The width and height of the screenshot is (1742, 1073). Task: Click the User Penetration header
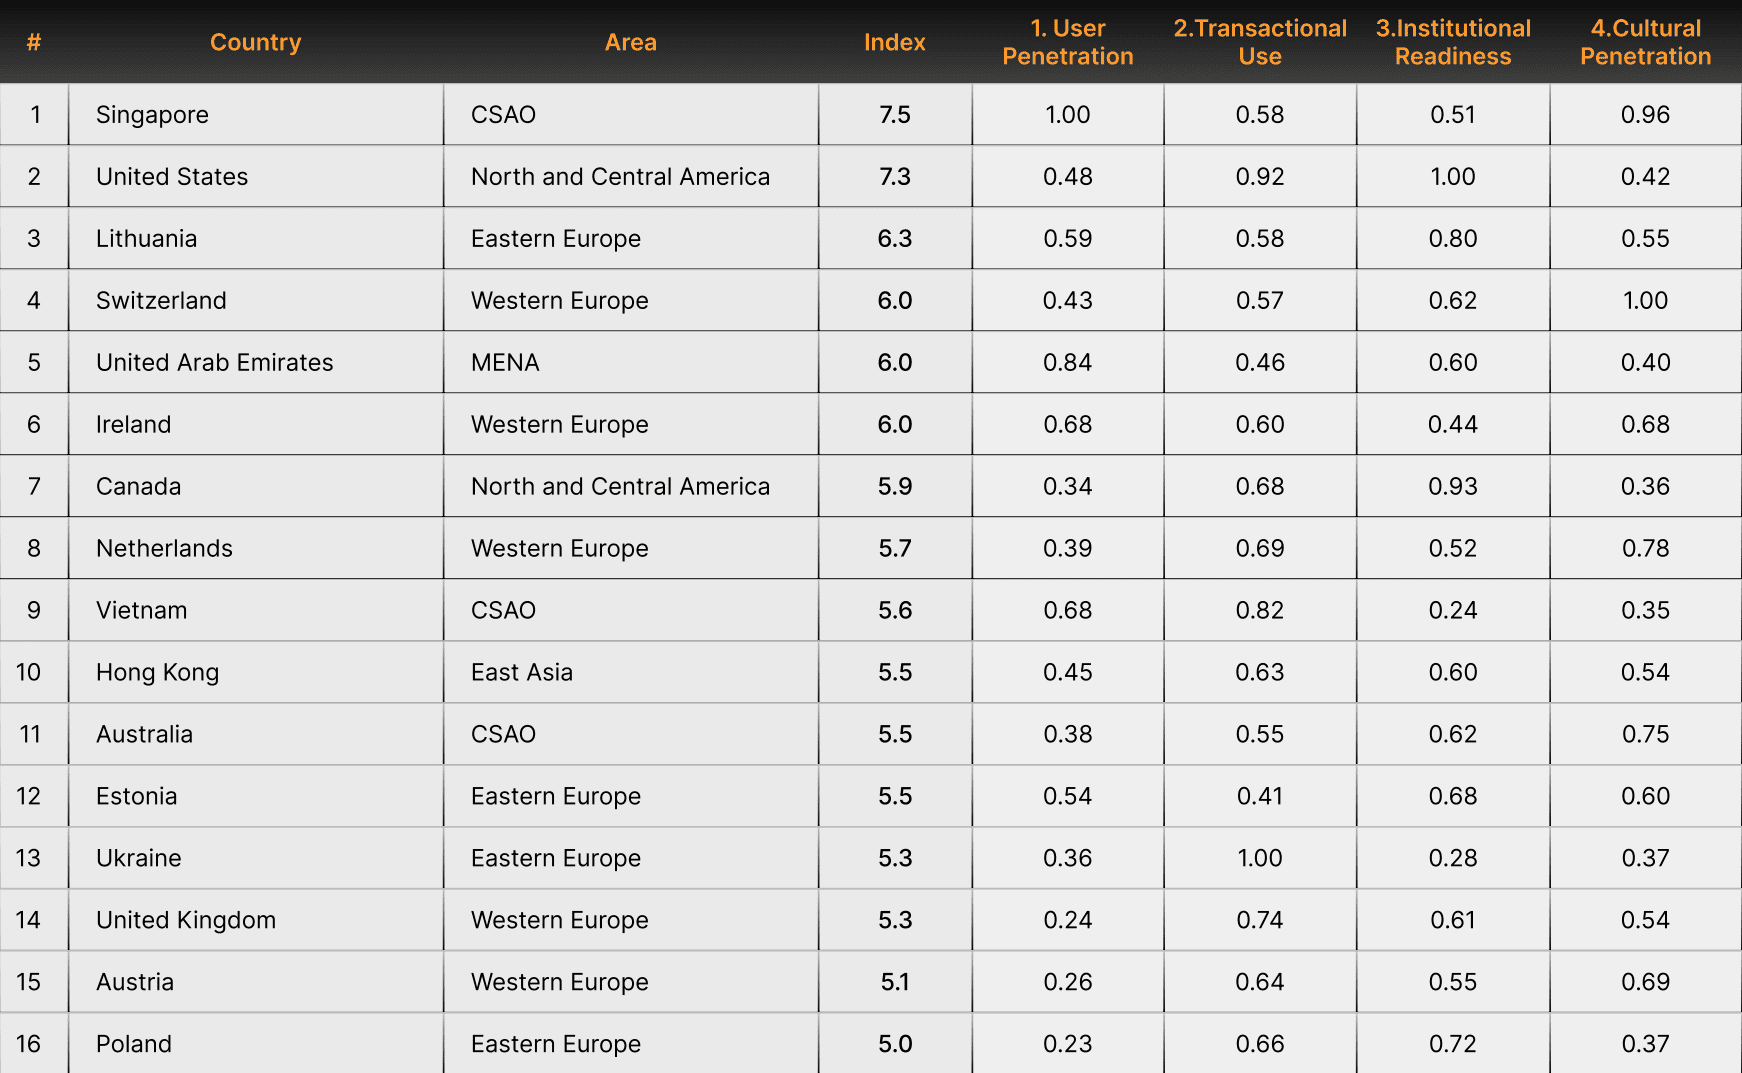click(x=1067, y=42)
